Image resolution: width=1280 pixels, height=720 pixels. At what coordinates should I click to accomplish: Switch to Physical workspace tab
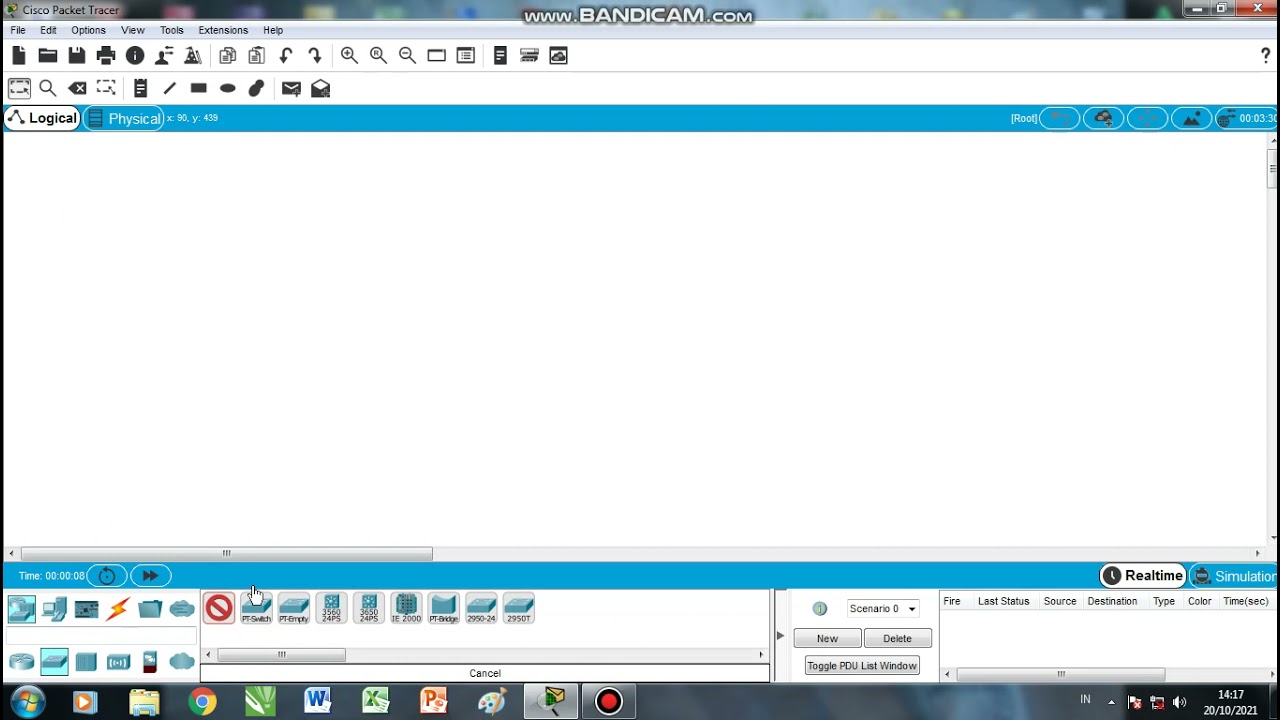point(123,118)
